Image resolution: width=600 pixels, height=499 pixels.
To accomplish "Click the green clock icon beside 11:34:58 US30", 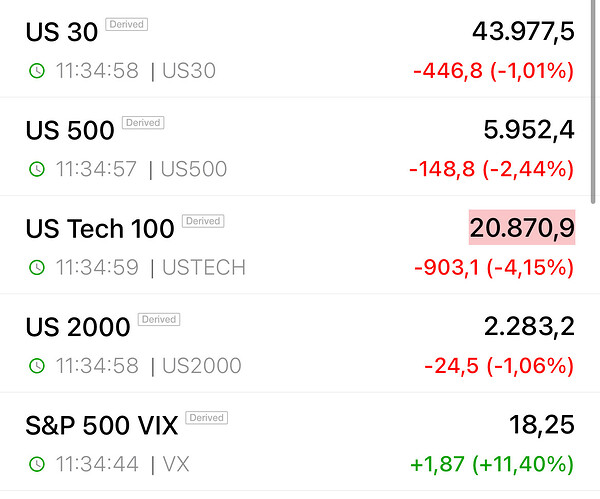I will pyautogui.click(x=37, y=71).
